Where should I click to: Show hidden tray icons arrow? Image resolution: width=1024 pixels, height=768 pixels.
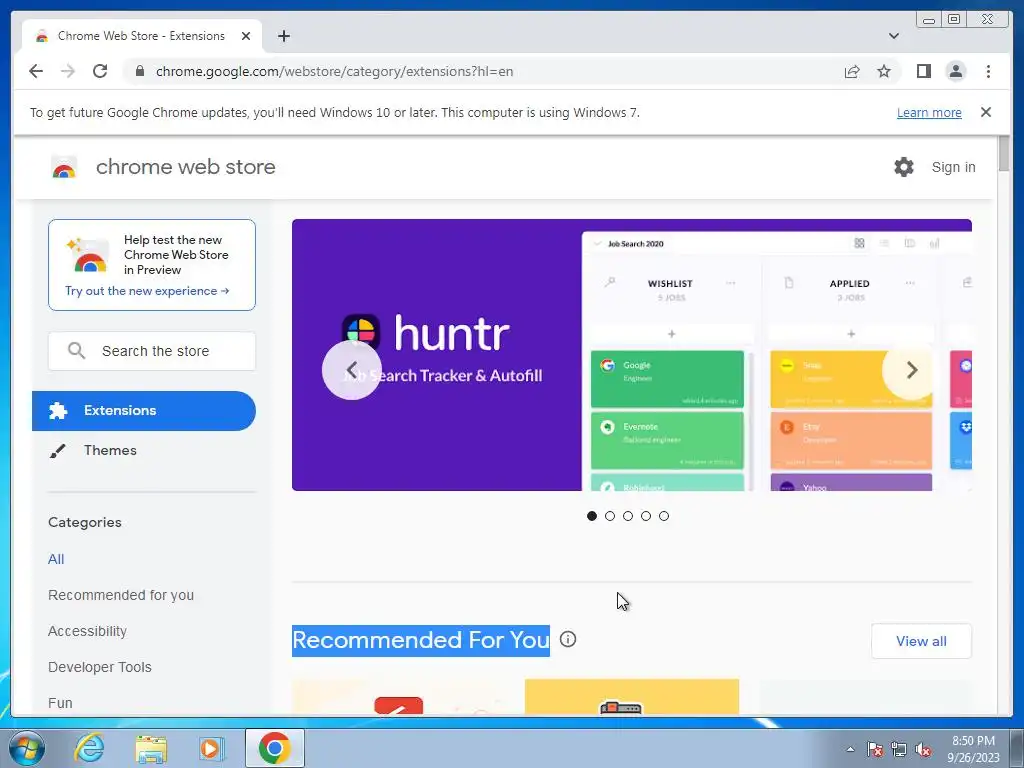tap(850, 749)
